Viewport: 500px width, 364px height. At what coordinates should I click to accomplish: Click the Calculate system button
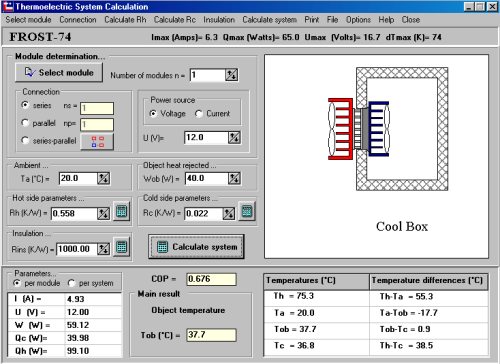pos(196,247)
